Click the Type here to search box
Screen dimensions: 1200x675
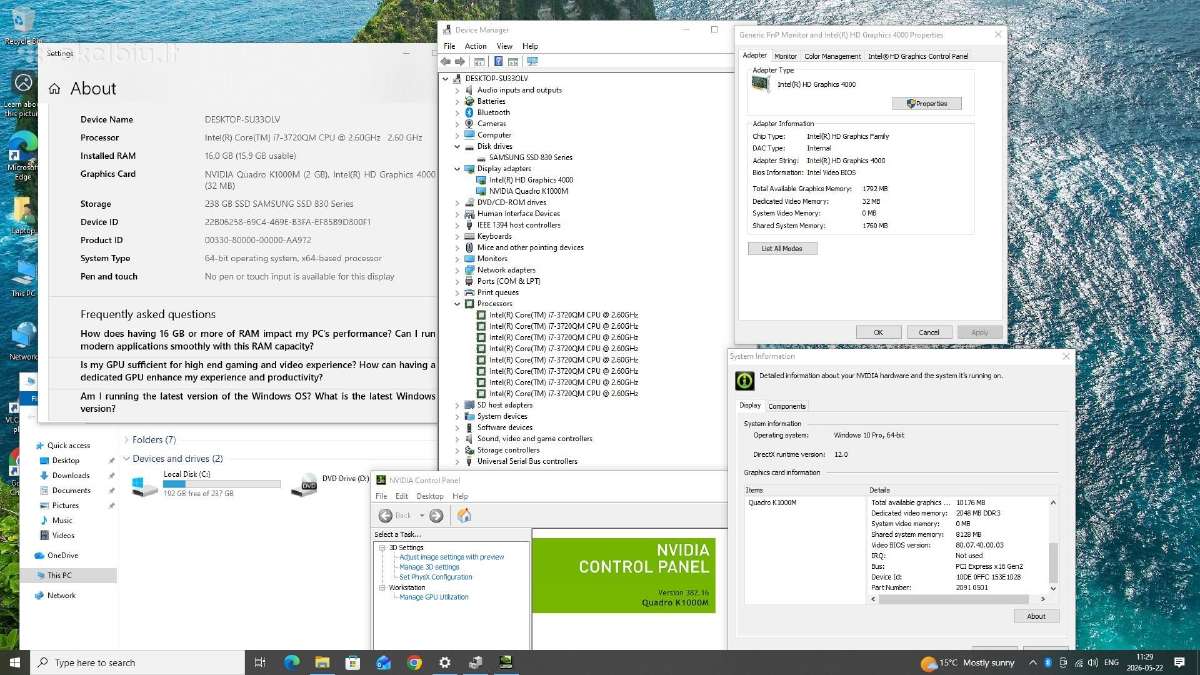[x=138, y=662]
